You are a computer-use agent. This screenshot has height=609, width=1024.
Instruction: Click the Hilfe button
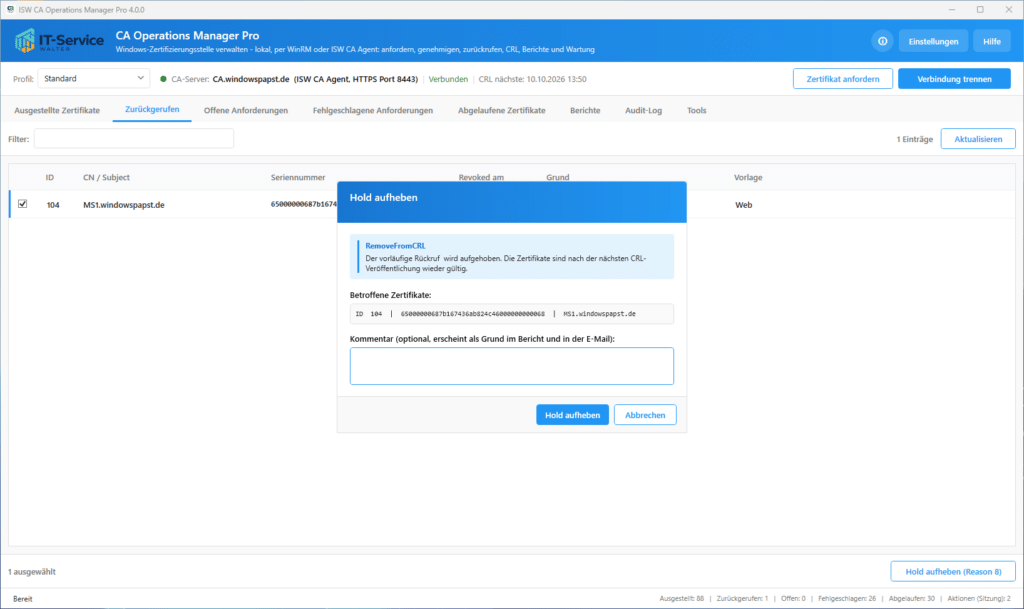tap(991, 41)
